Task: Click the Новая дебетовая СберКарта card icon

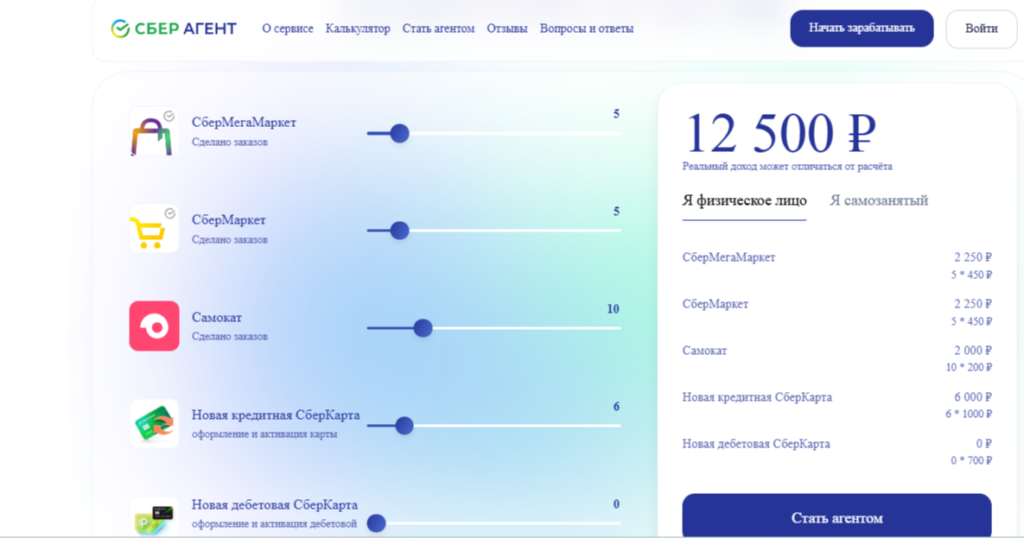Action: [153, 517]
